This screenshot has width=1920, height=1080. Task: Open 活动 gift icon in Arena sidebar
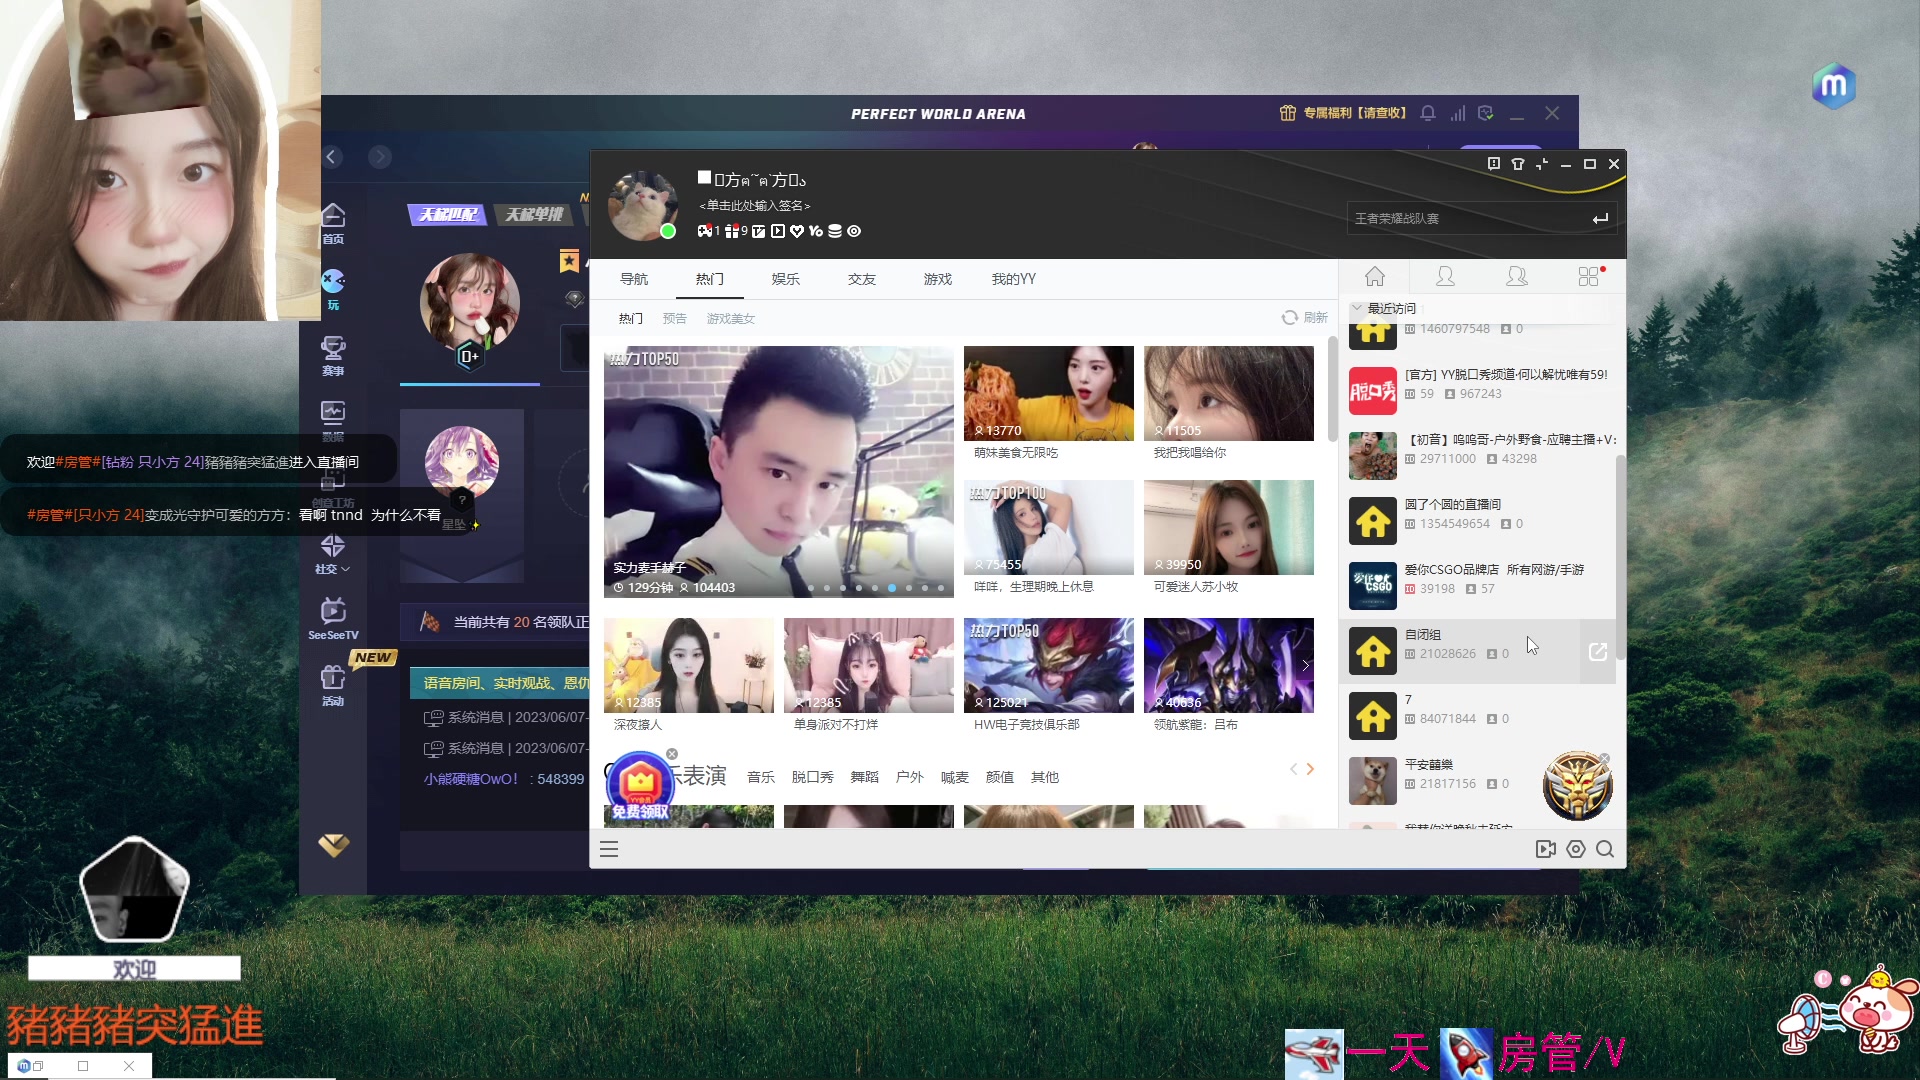pos(333,685)
